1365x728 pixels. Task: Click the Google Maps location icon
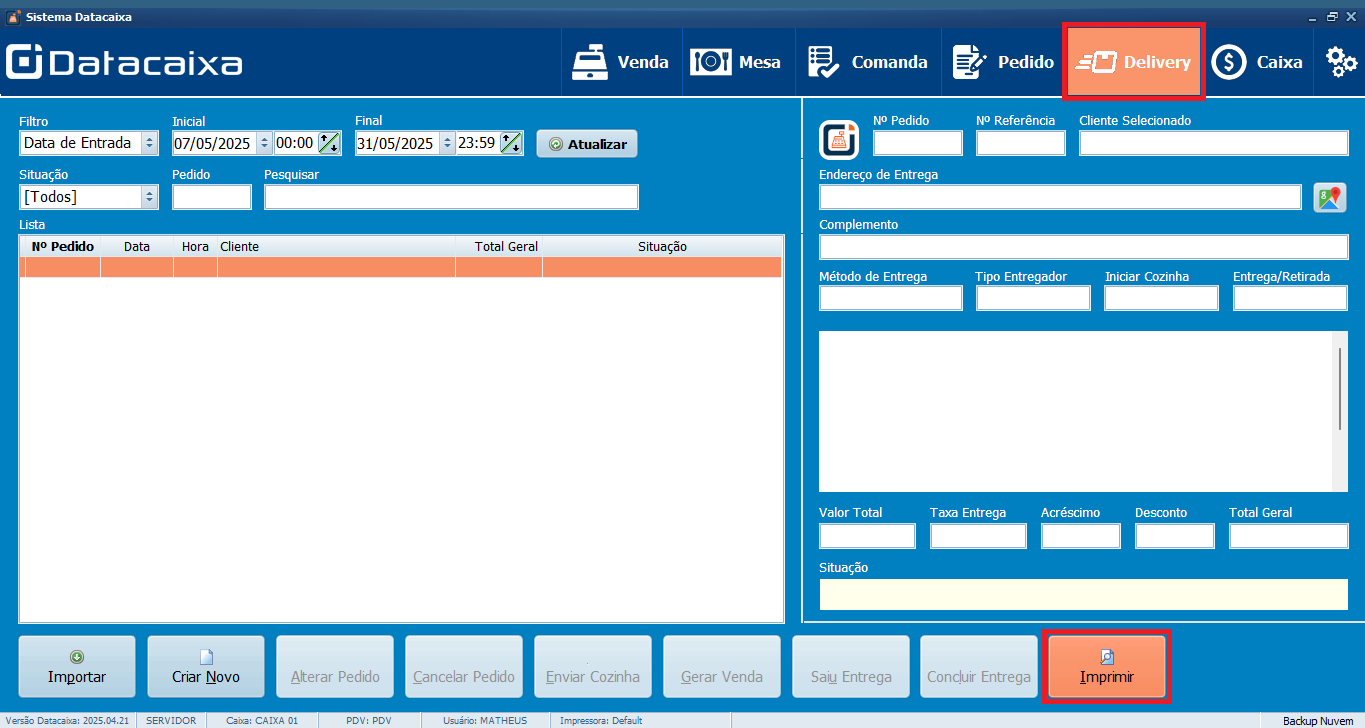coord(1329,197)
